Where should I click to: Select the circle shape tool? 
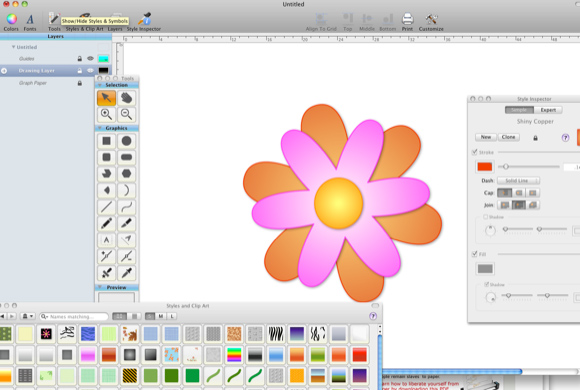[127, 141]
